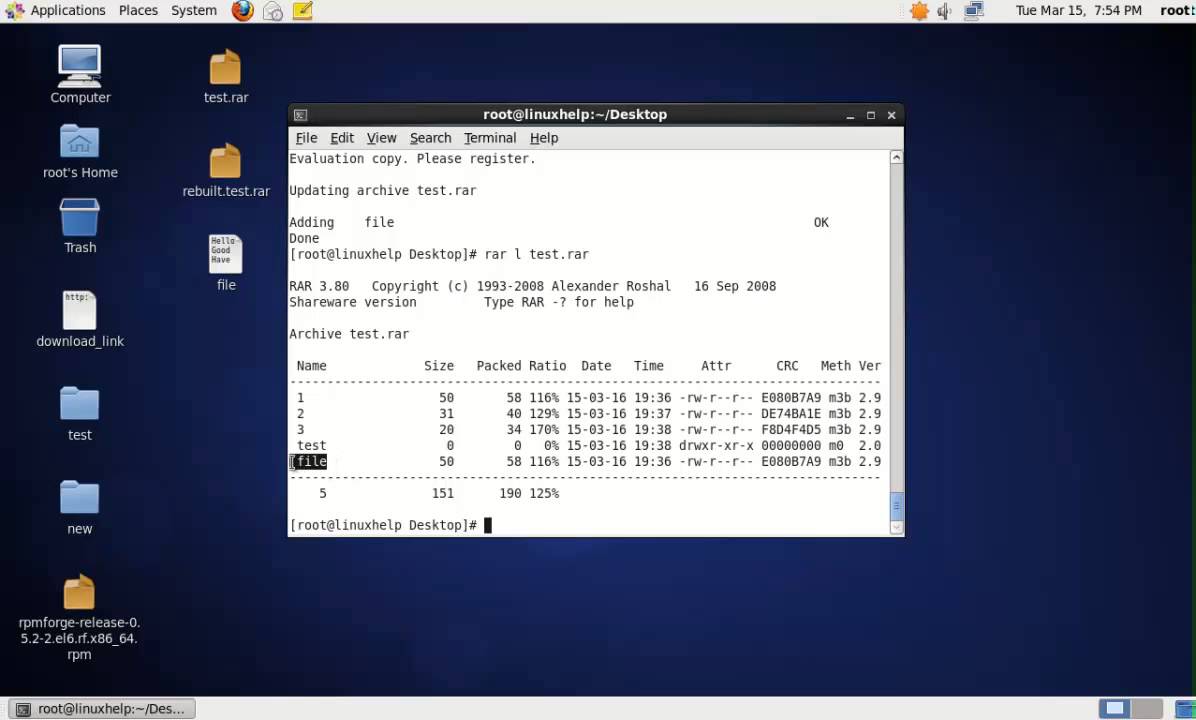Click the terminal scrollbar thumb
This screenshot has width=1196, height=720.
click(896, 506)
